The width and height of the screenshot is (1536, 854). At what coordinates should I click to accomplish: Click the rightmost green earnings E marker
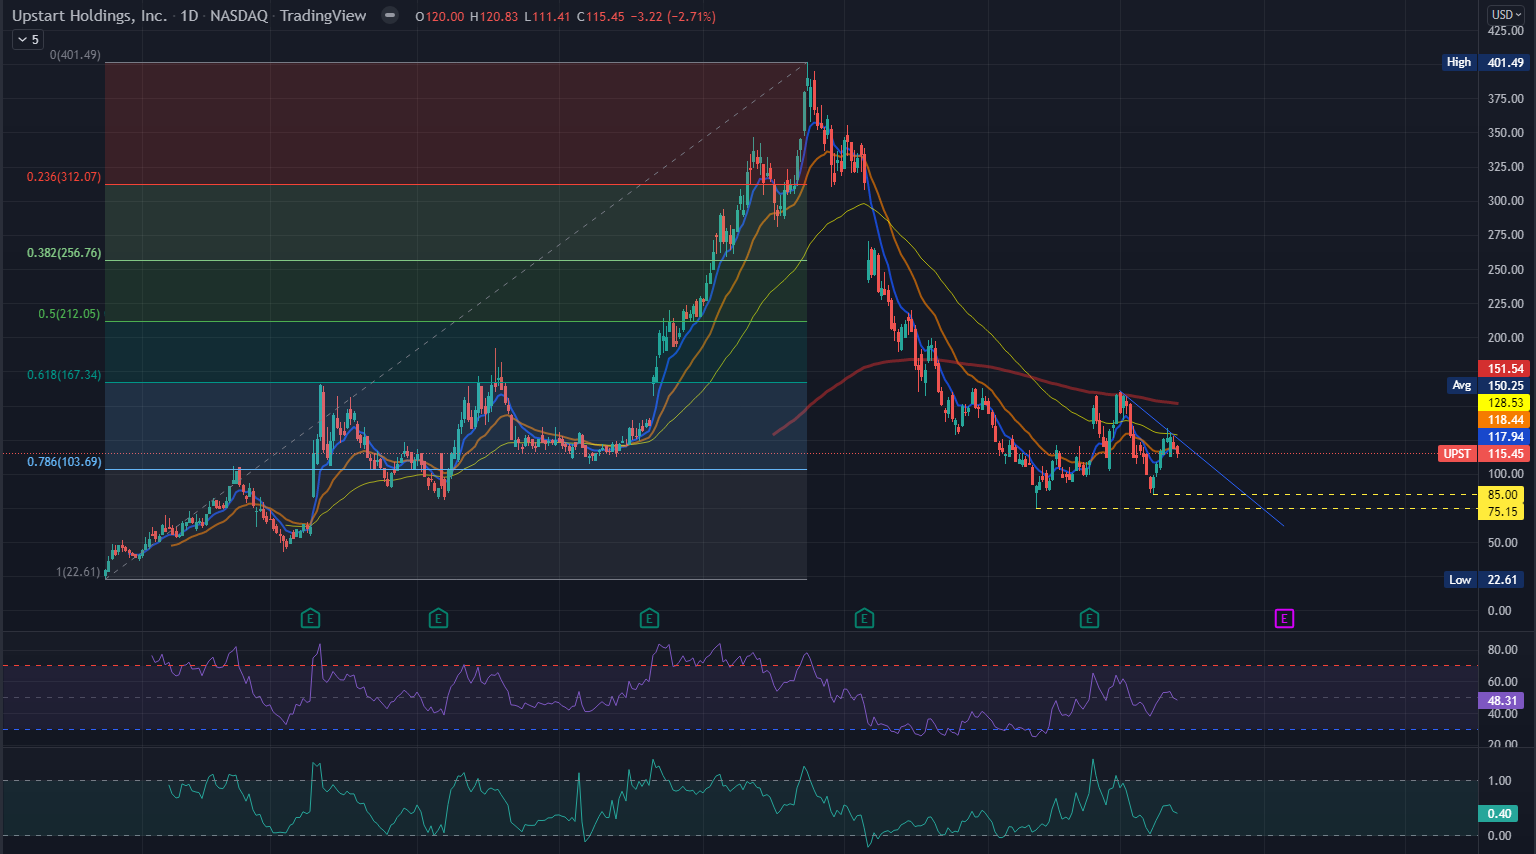click(1089, 618)
